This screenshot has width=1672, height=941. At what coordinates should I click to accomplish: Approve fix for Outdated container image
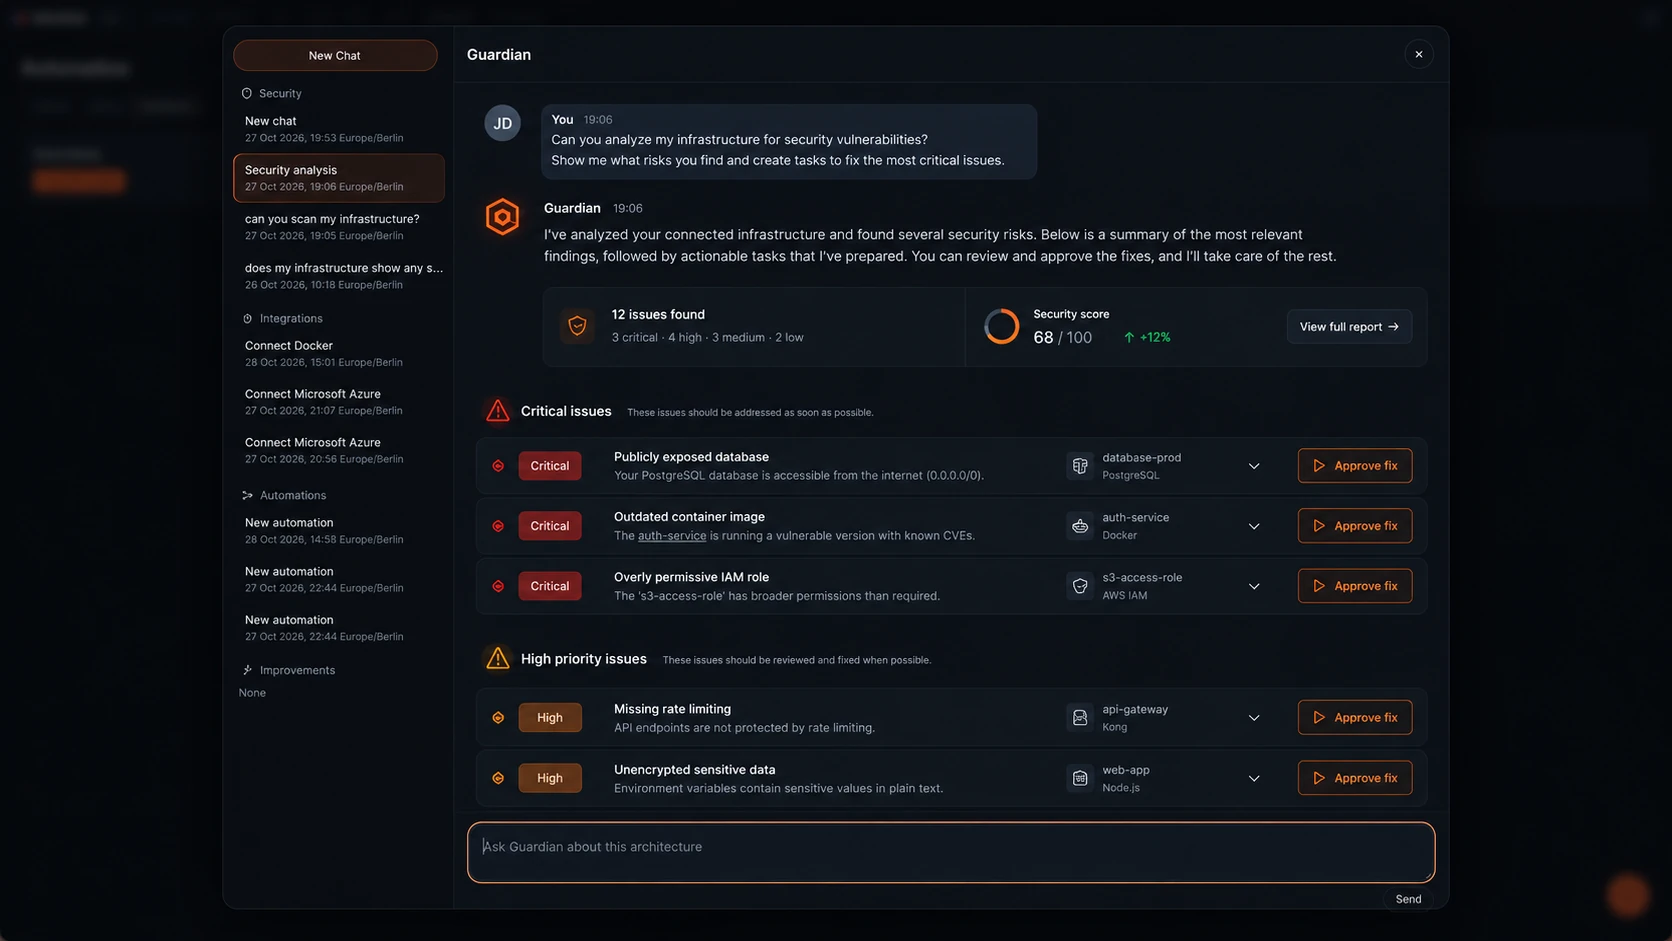(x=1355, y=526)
